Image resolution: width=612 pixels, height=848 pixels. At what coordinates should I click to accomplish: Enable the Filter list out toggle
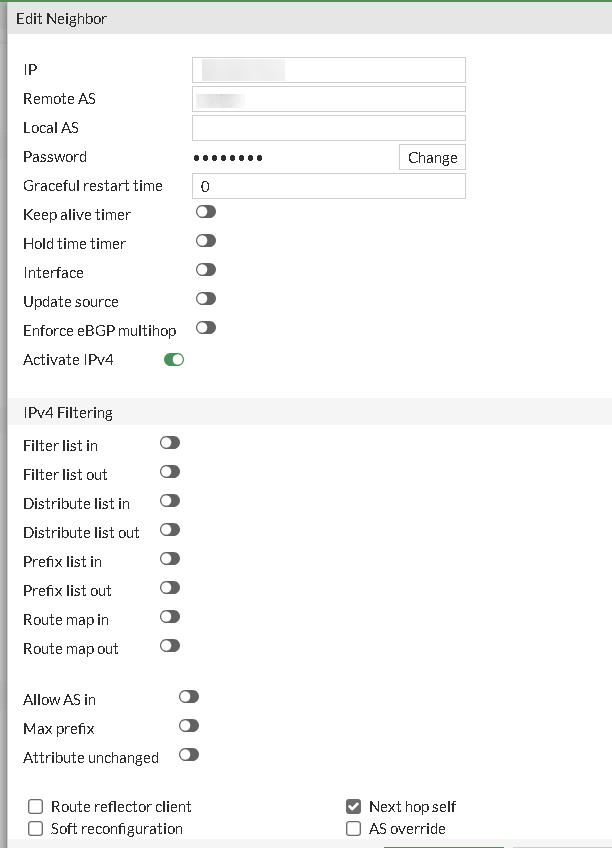coord(169,472)
